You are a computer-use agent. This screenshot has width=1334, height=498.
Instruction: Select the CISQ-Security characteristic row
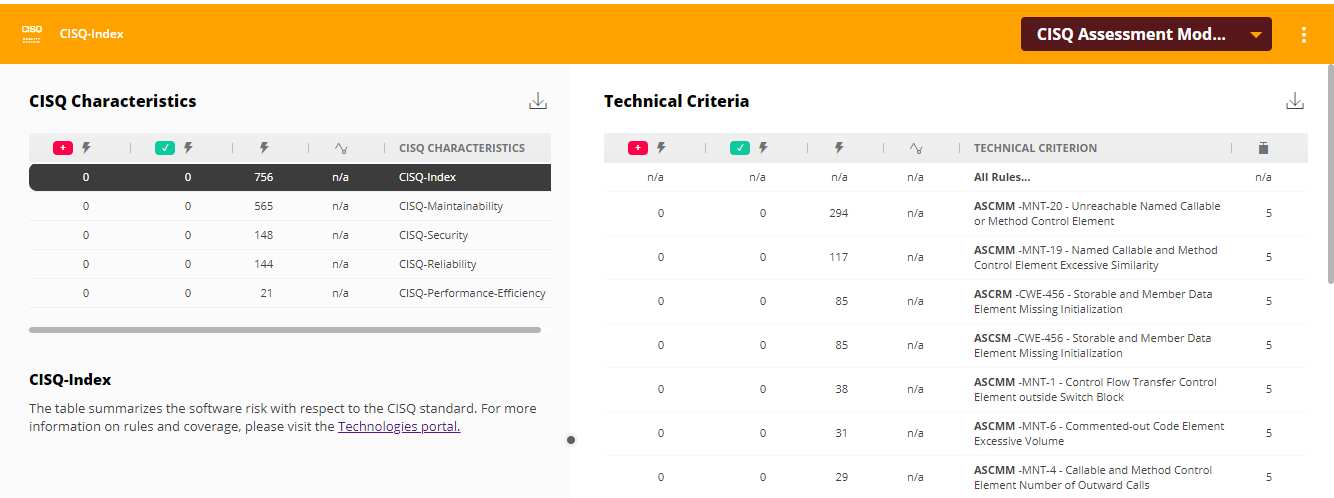click(433, 235)
